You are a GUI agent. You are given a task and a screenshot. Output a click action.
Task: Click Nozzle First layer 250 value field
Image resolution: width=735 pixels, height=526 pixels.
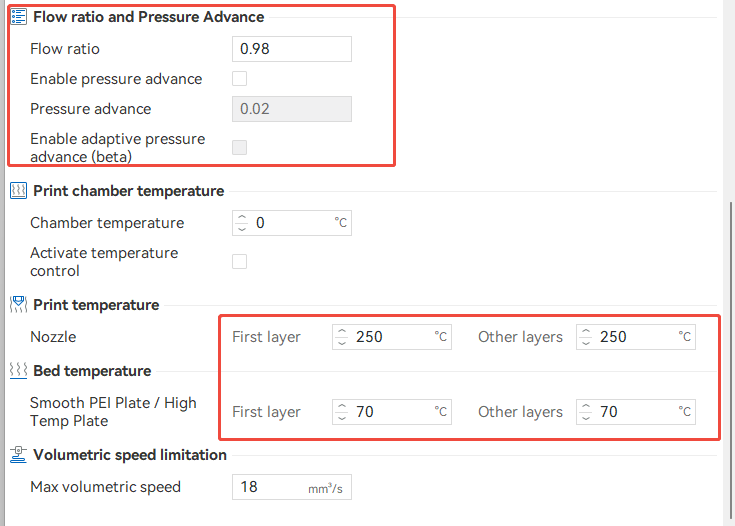390,337
